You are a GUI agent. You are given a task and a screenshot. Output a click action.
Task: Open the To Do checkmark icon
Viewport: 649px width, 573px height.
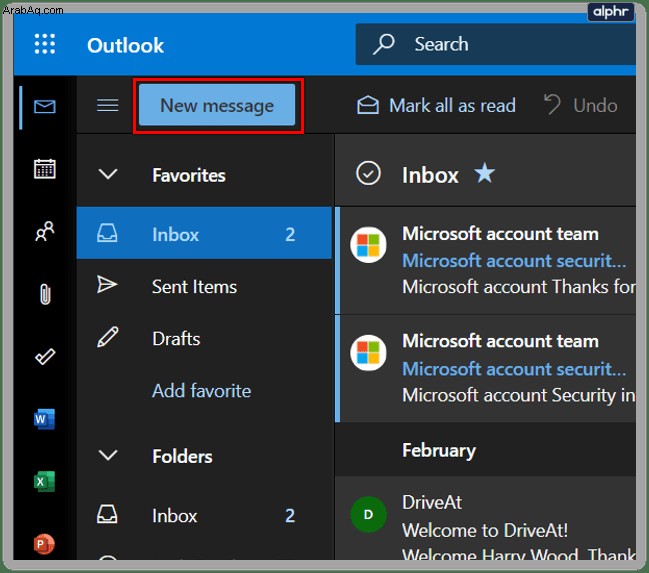[x=45, y=356]
